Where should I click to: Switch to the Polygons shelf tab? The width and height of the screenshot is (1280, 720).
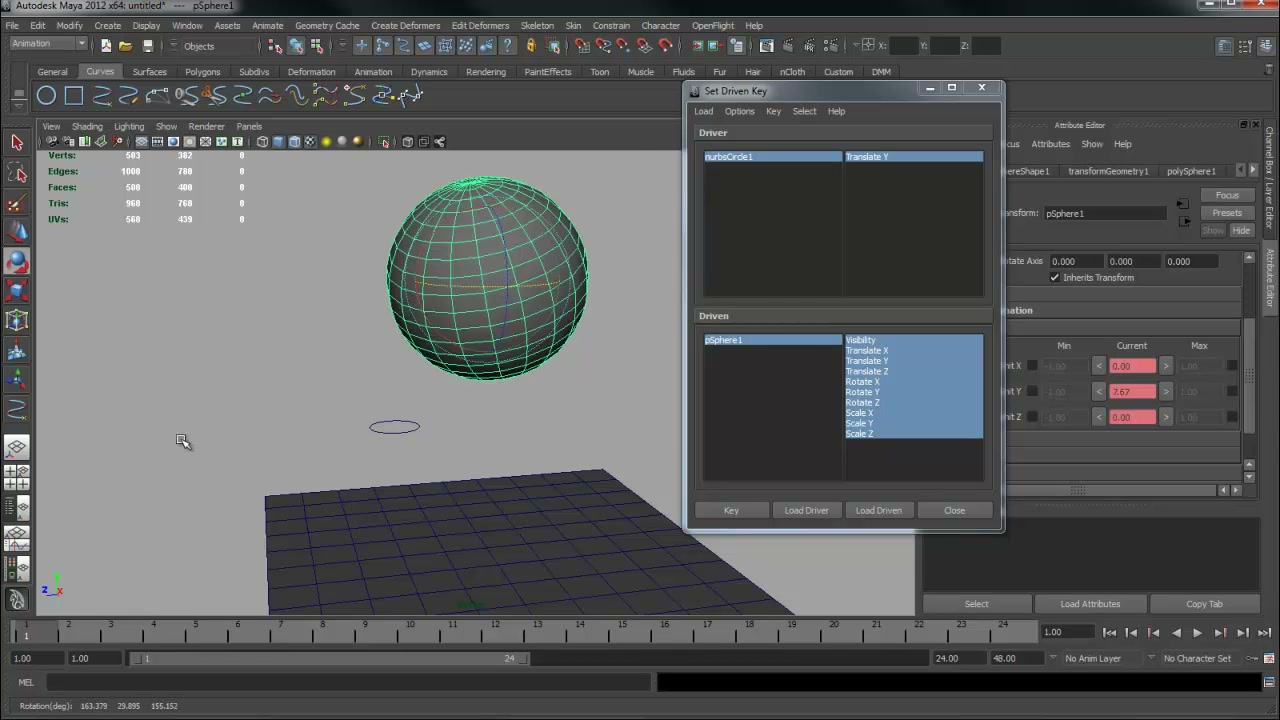tap(202, 72)
